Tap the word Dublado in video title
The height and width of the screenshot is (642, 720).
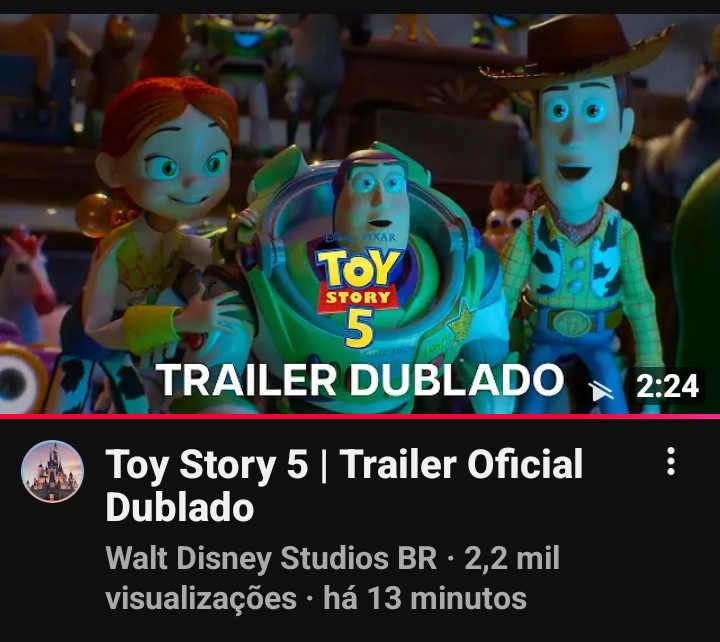pyautogui.click(x=180, y=507)
